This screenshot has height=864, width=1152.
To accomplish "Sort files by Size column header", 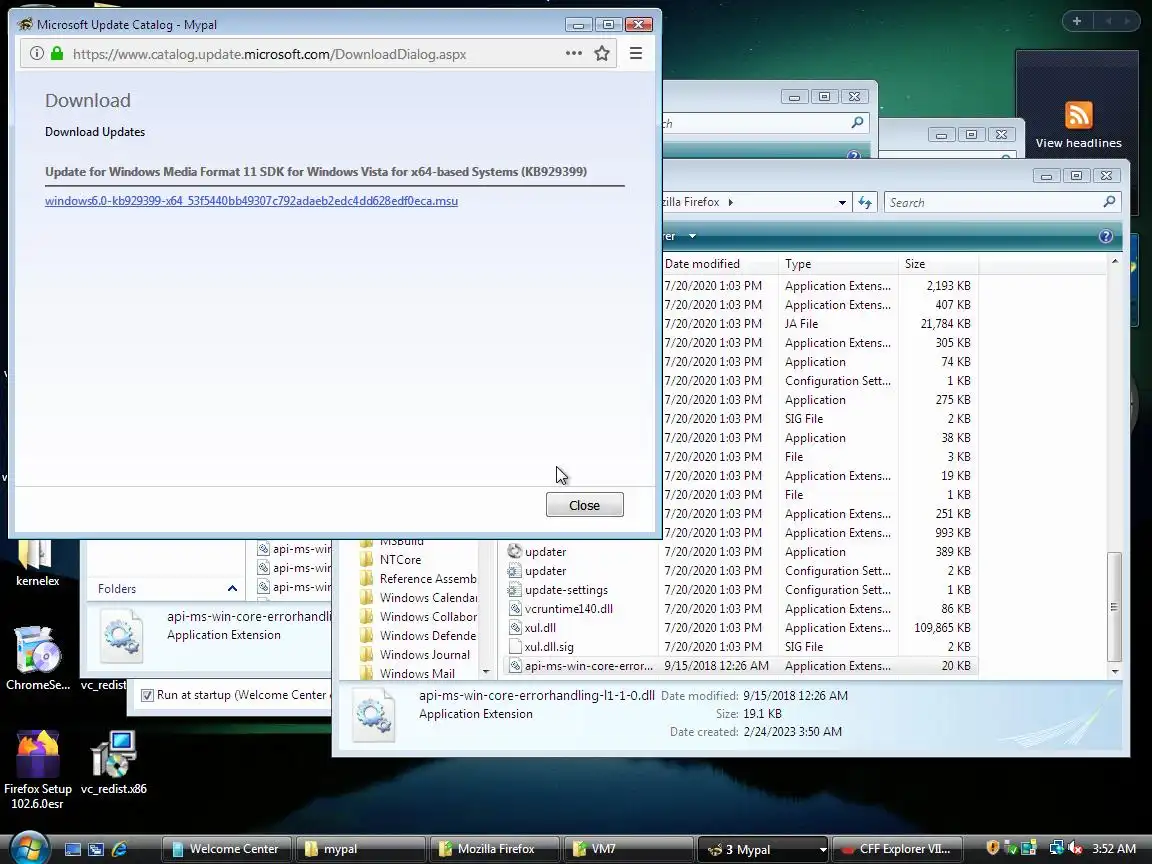I will pyautogui.click(x=938, y=264).
